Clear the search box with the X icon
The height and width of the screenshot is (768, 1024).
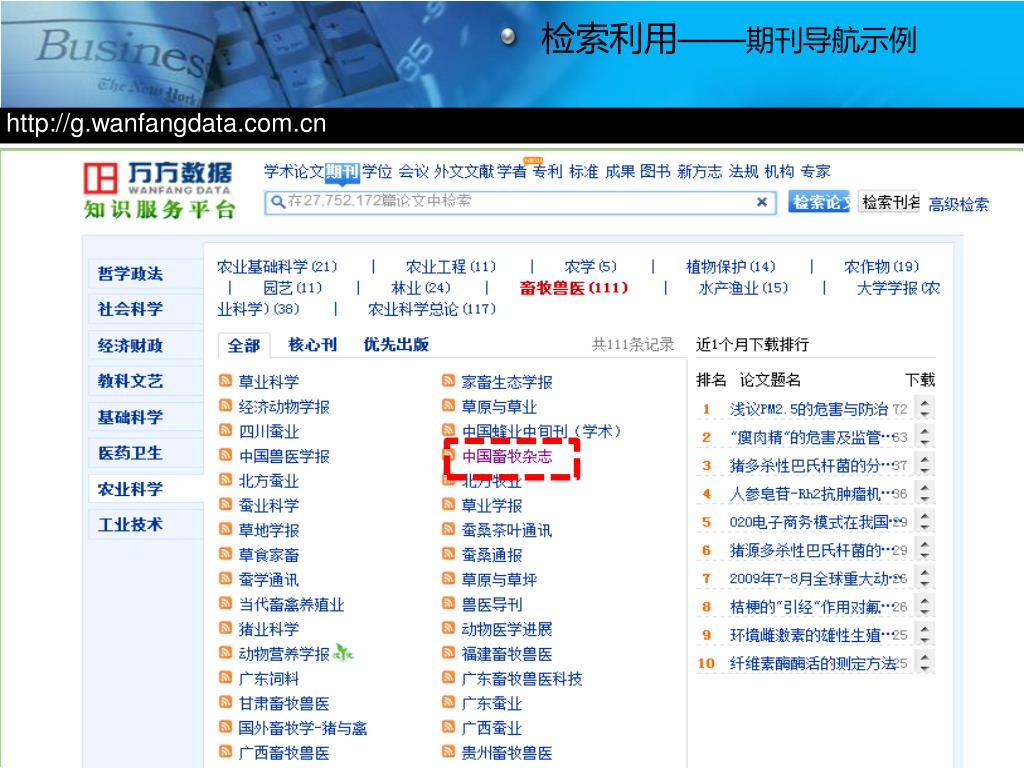click(x=761, y=202)
